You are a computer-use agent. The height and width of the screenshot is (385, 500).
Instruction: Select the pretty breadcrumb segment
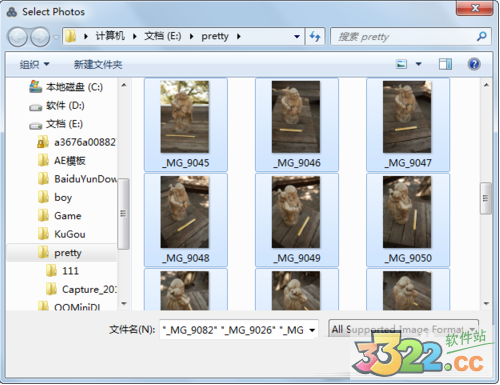[x=215, y=36]
